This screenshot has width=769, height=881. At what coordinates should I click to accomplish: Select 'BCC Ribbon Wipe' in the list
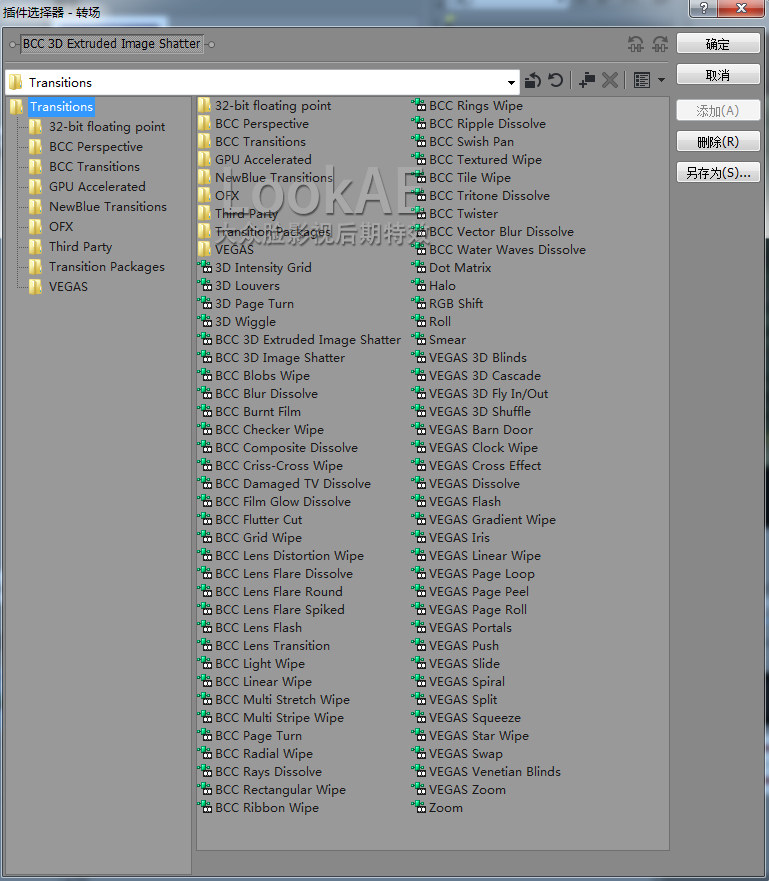pos(267,807)
